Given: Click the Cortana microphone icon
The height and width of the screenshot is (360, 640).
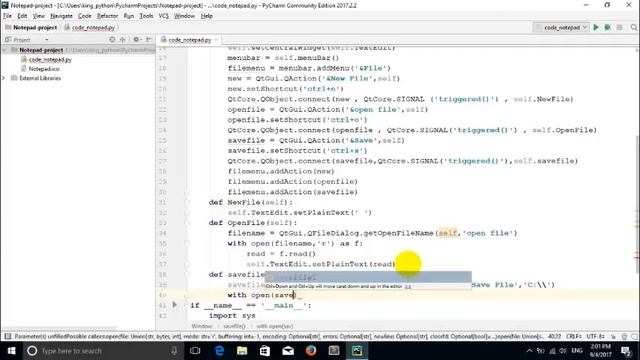Looking at the screenshot, I should (x=174, y=351).
